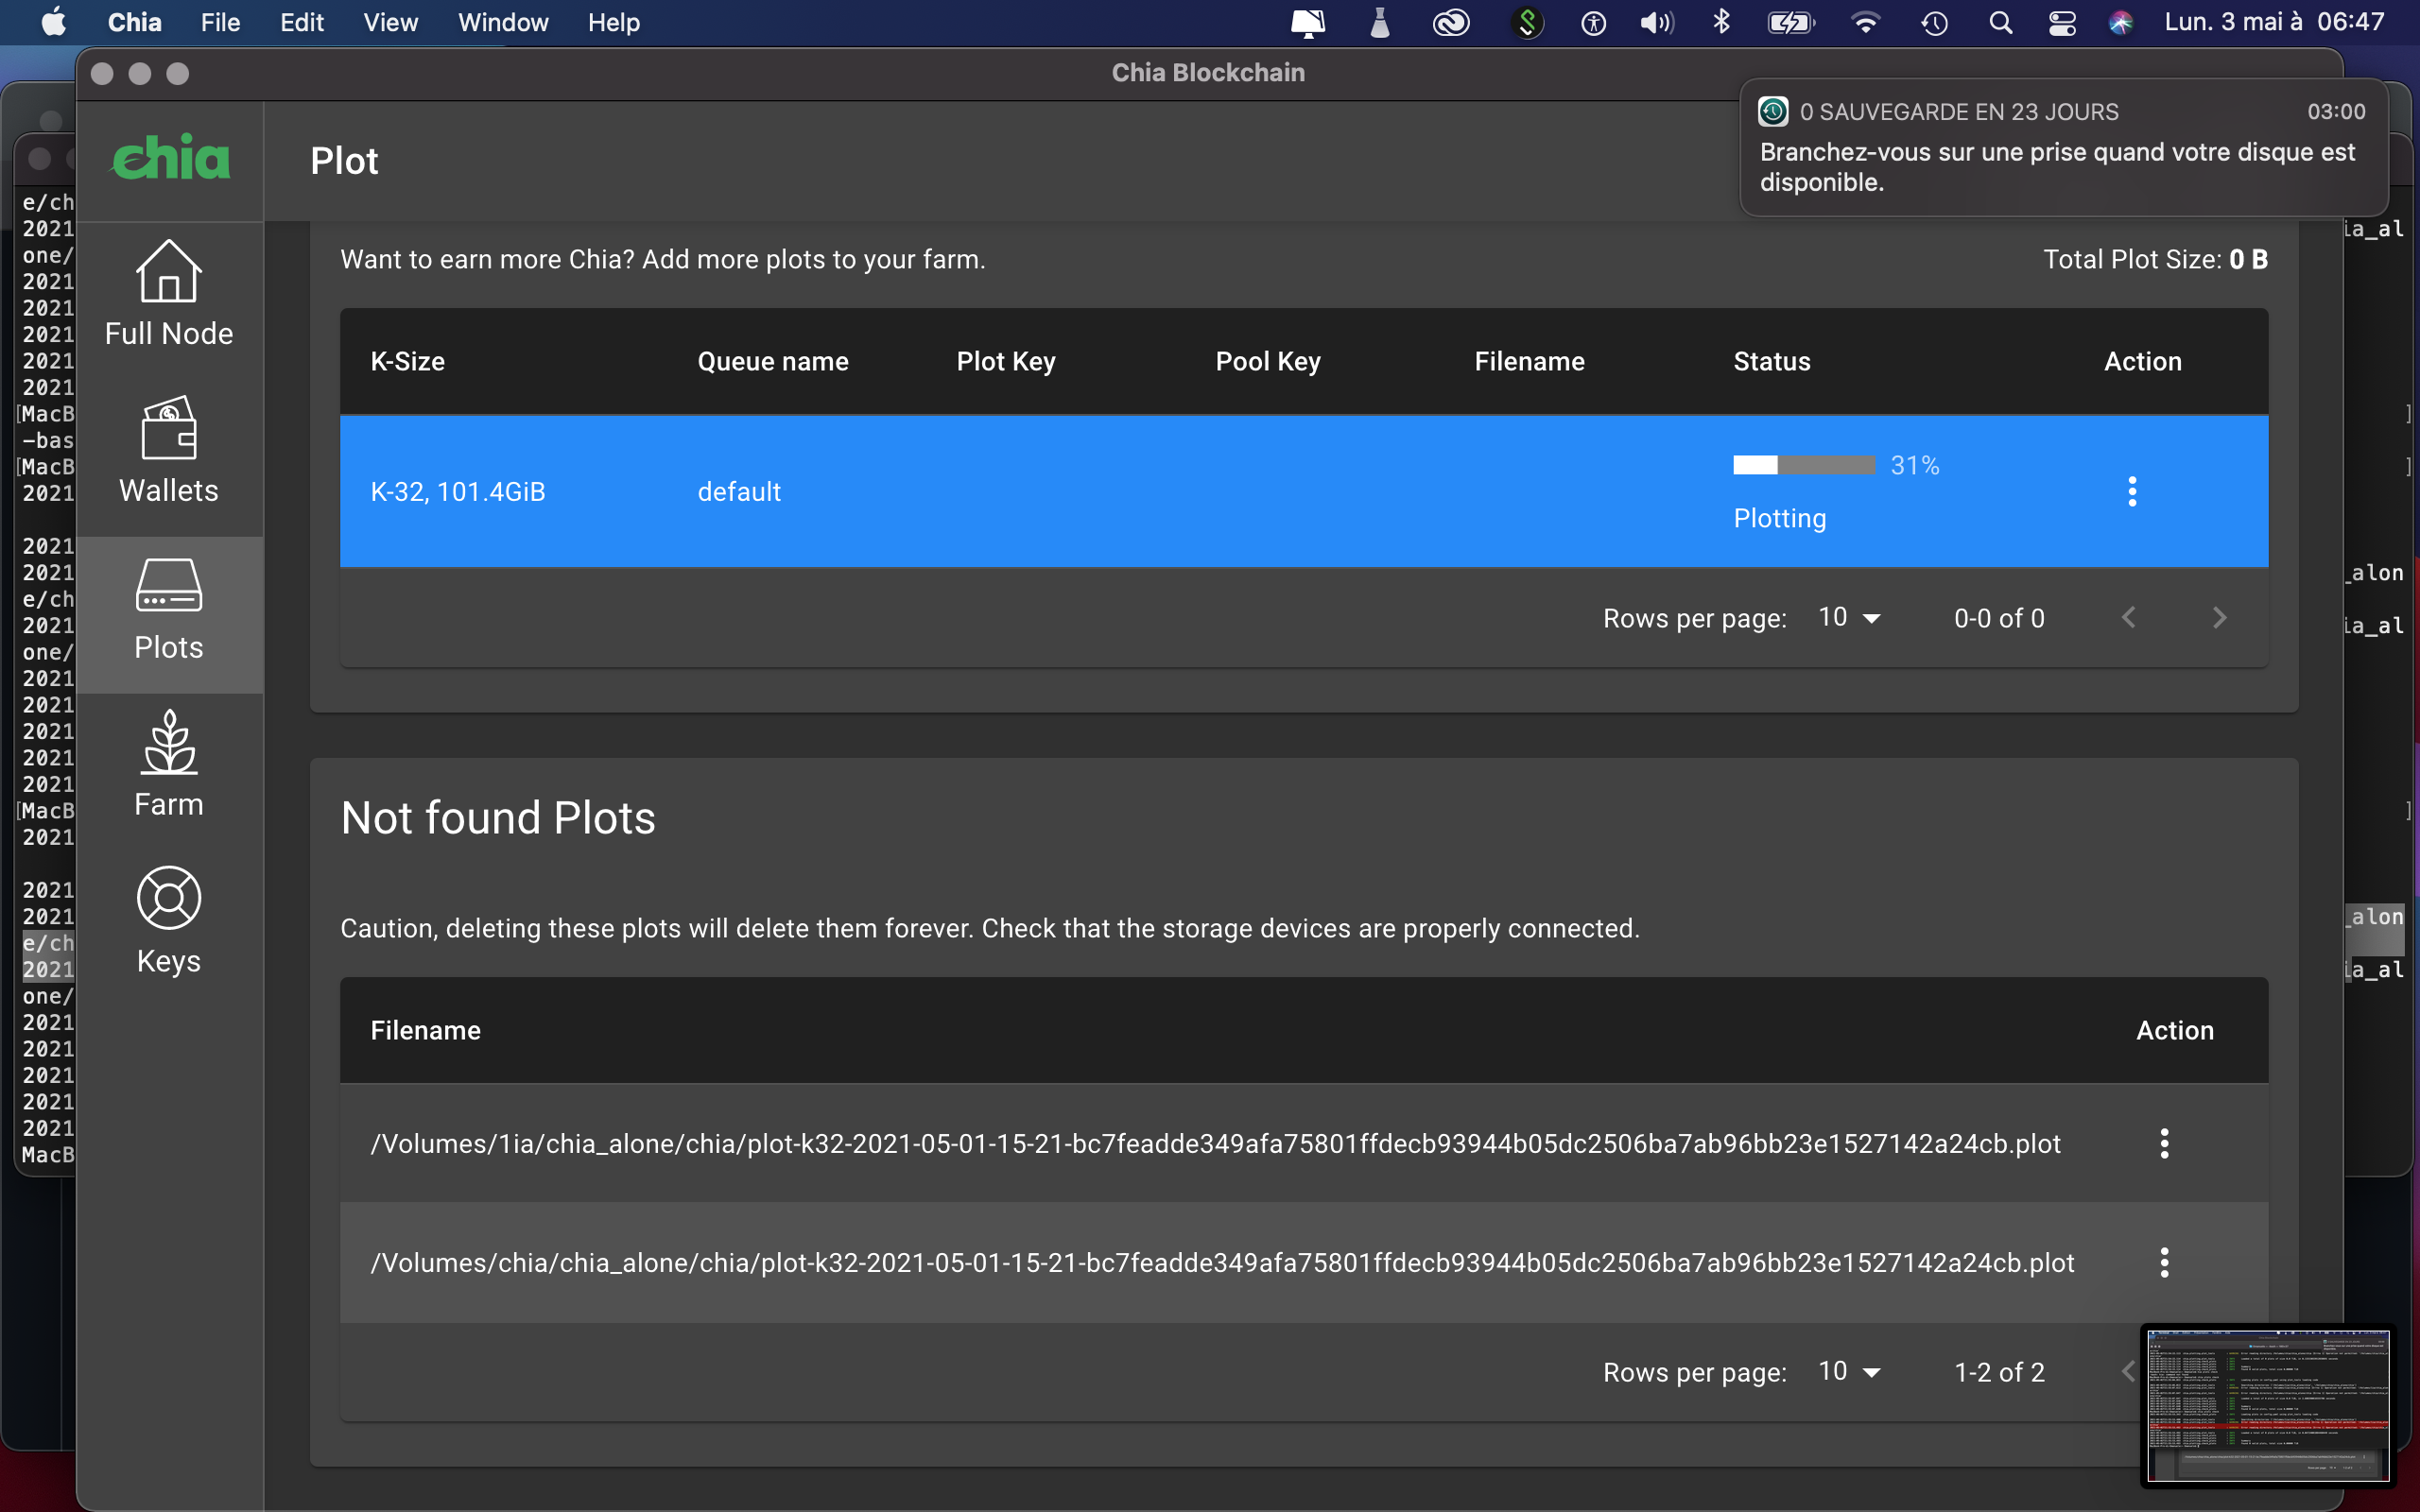Click the K-Size column header
The height and width of the screenshot is (1512, 2420).
click(407, 361)
